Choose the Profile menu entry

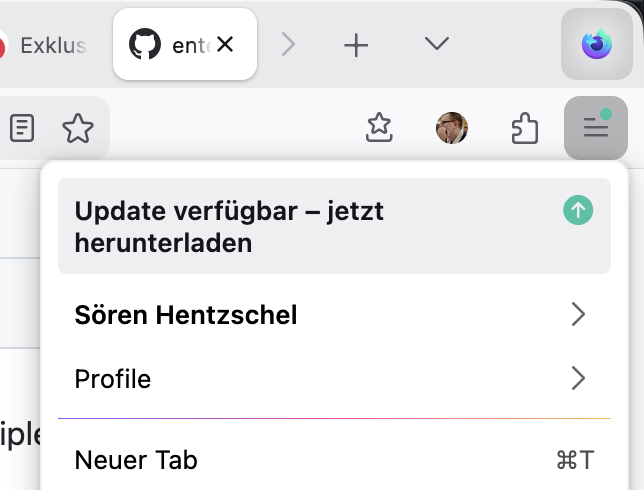tap(113, 379)
